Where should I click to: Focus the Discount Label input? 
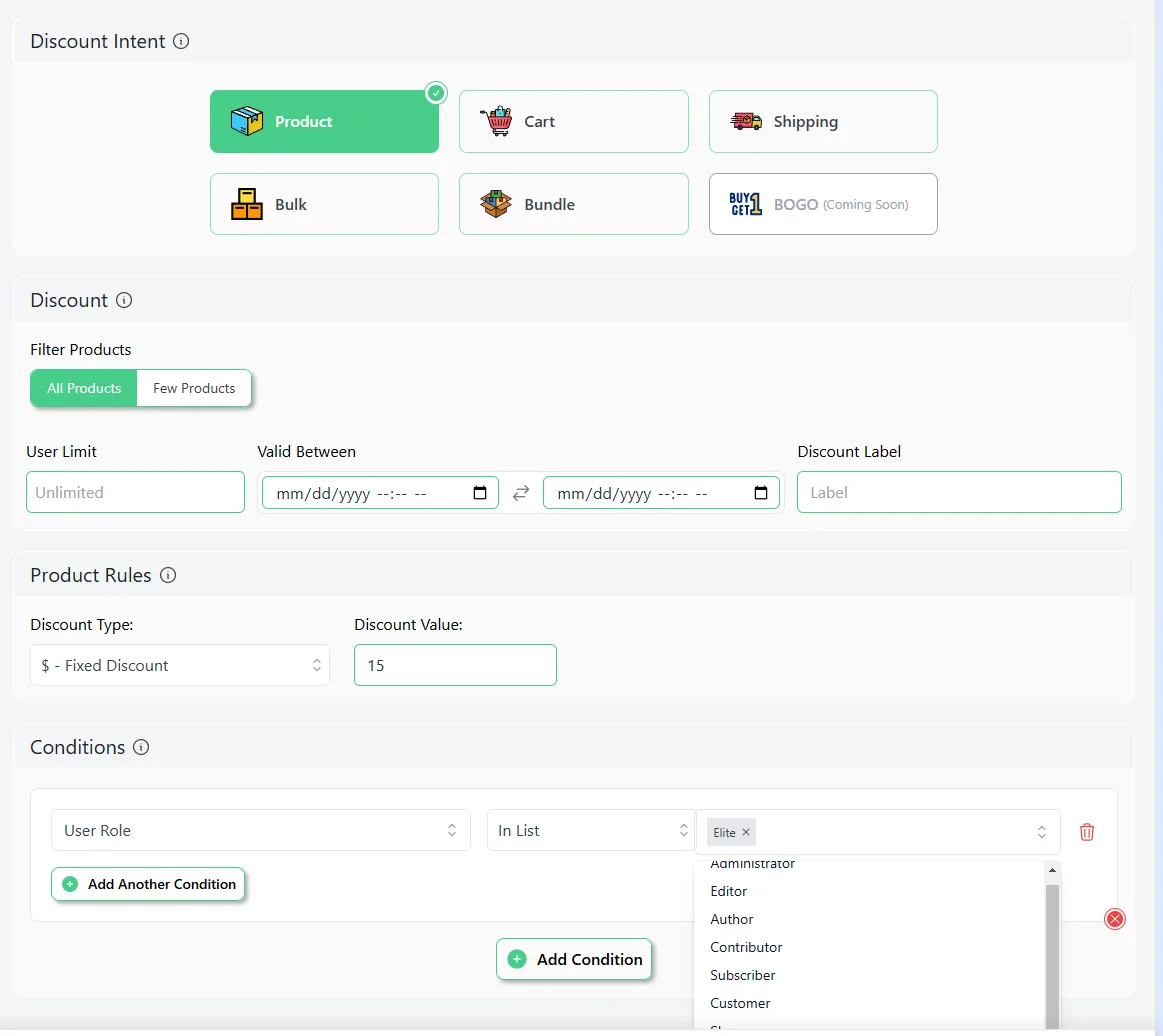tap(959, 492)
